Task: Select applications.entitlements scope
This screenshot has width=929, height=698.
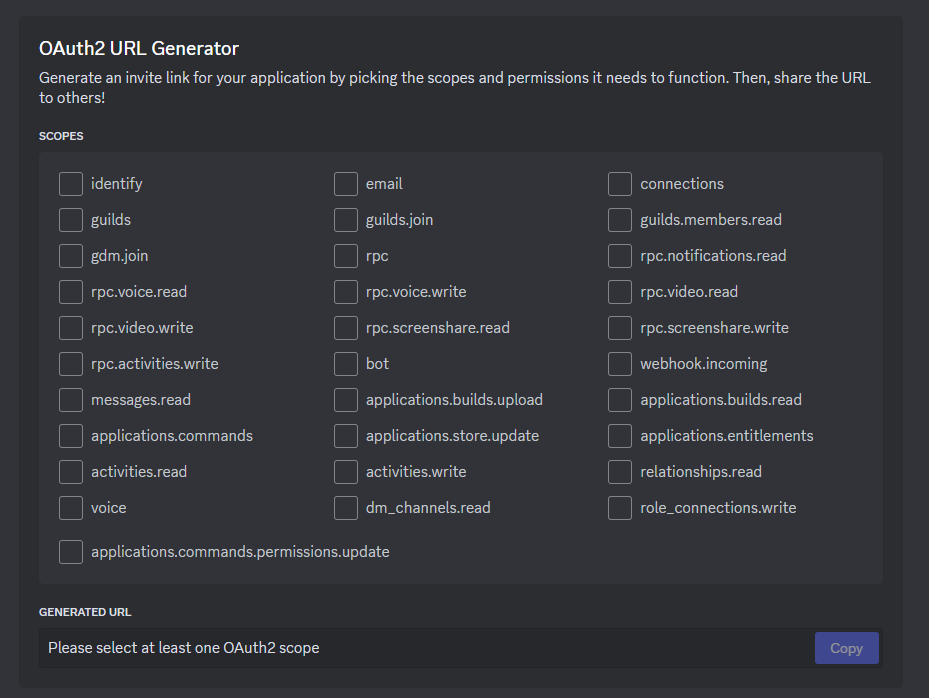Action: point(620,436)
